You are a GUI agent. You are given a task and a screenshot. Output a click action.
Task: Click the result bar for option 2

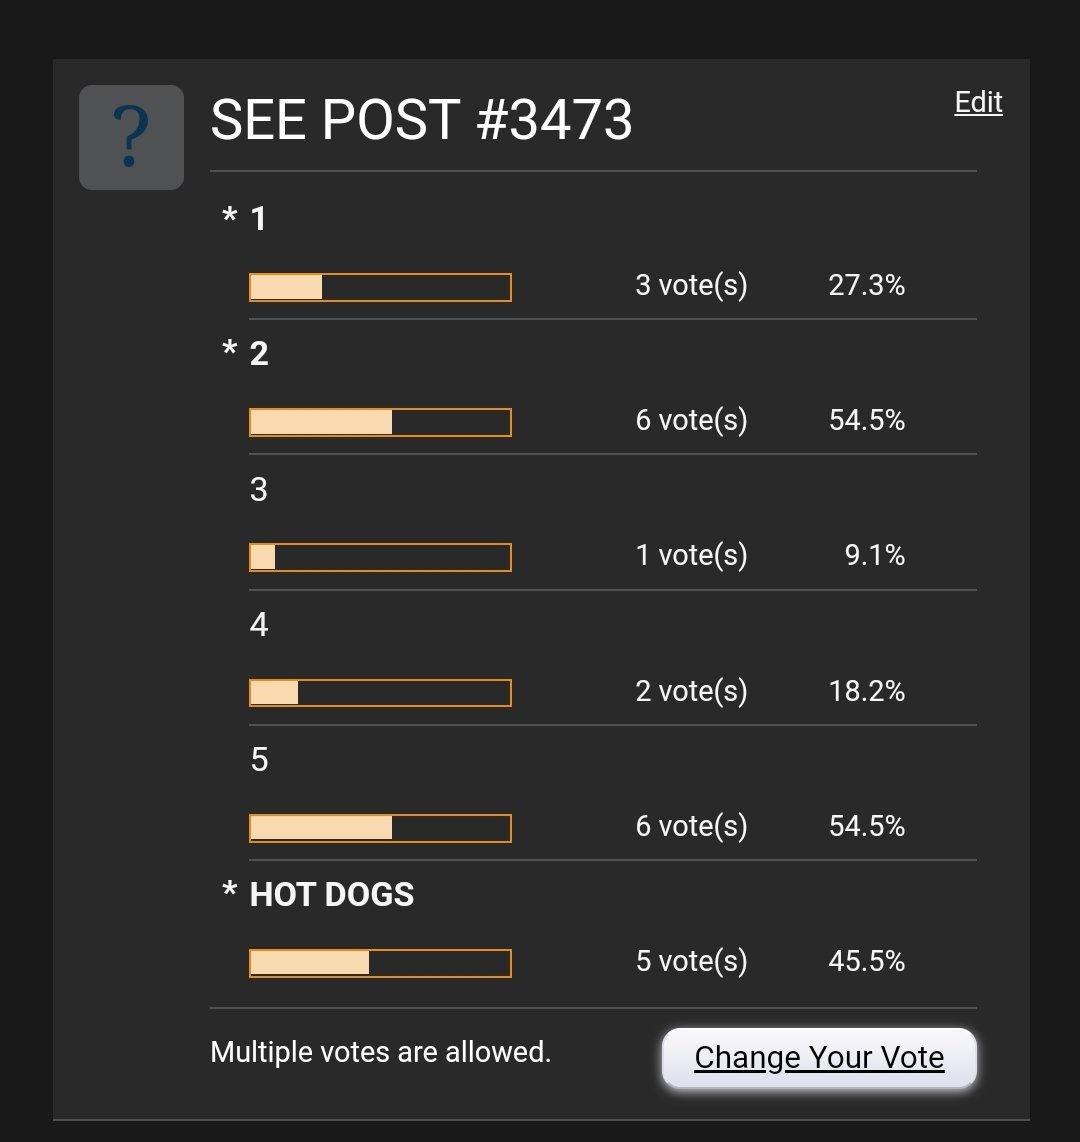(x=380, y=422)
